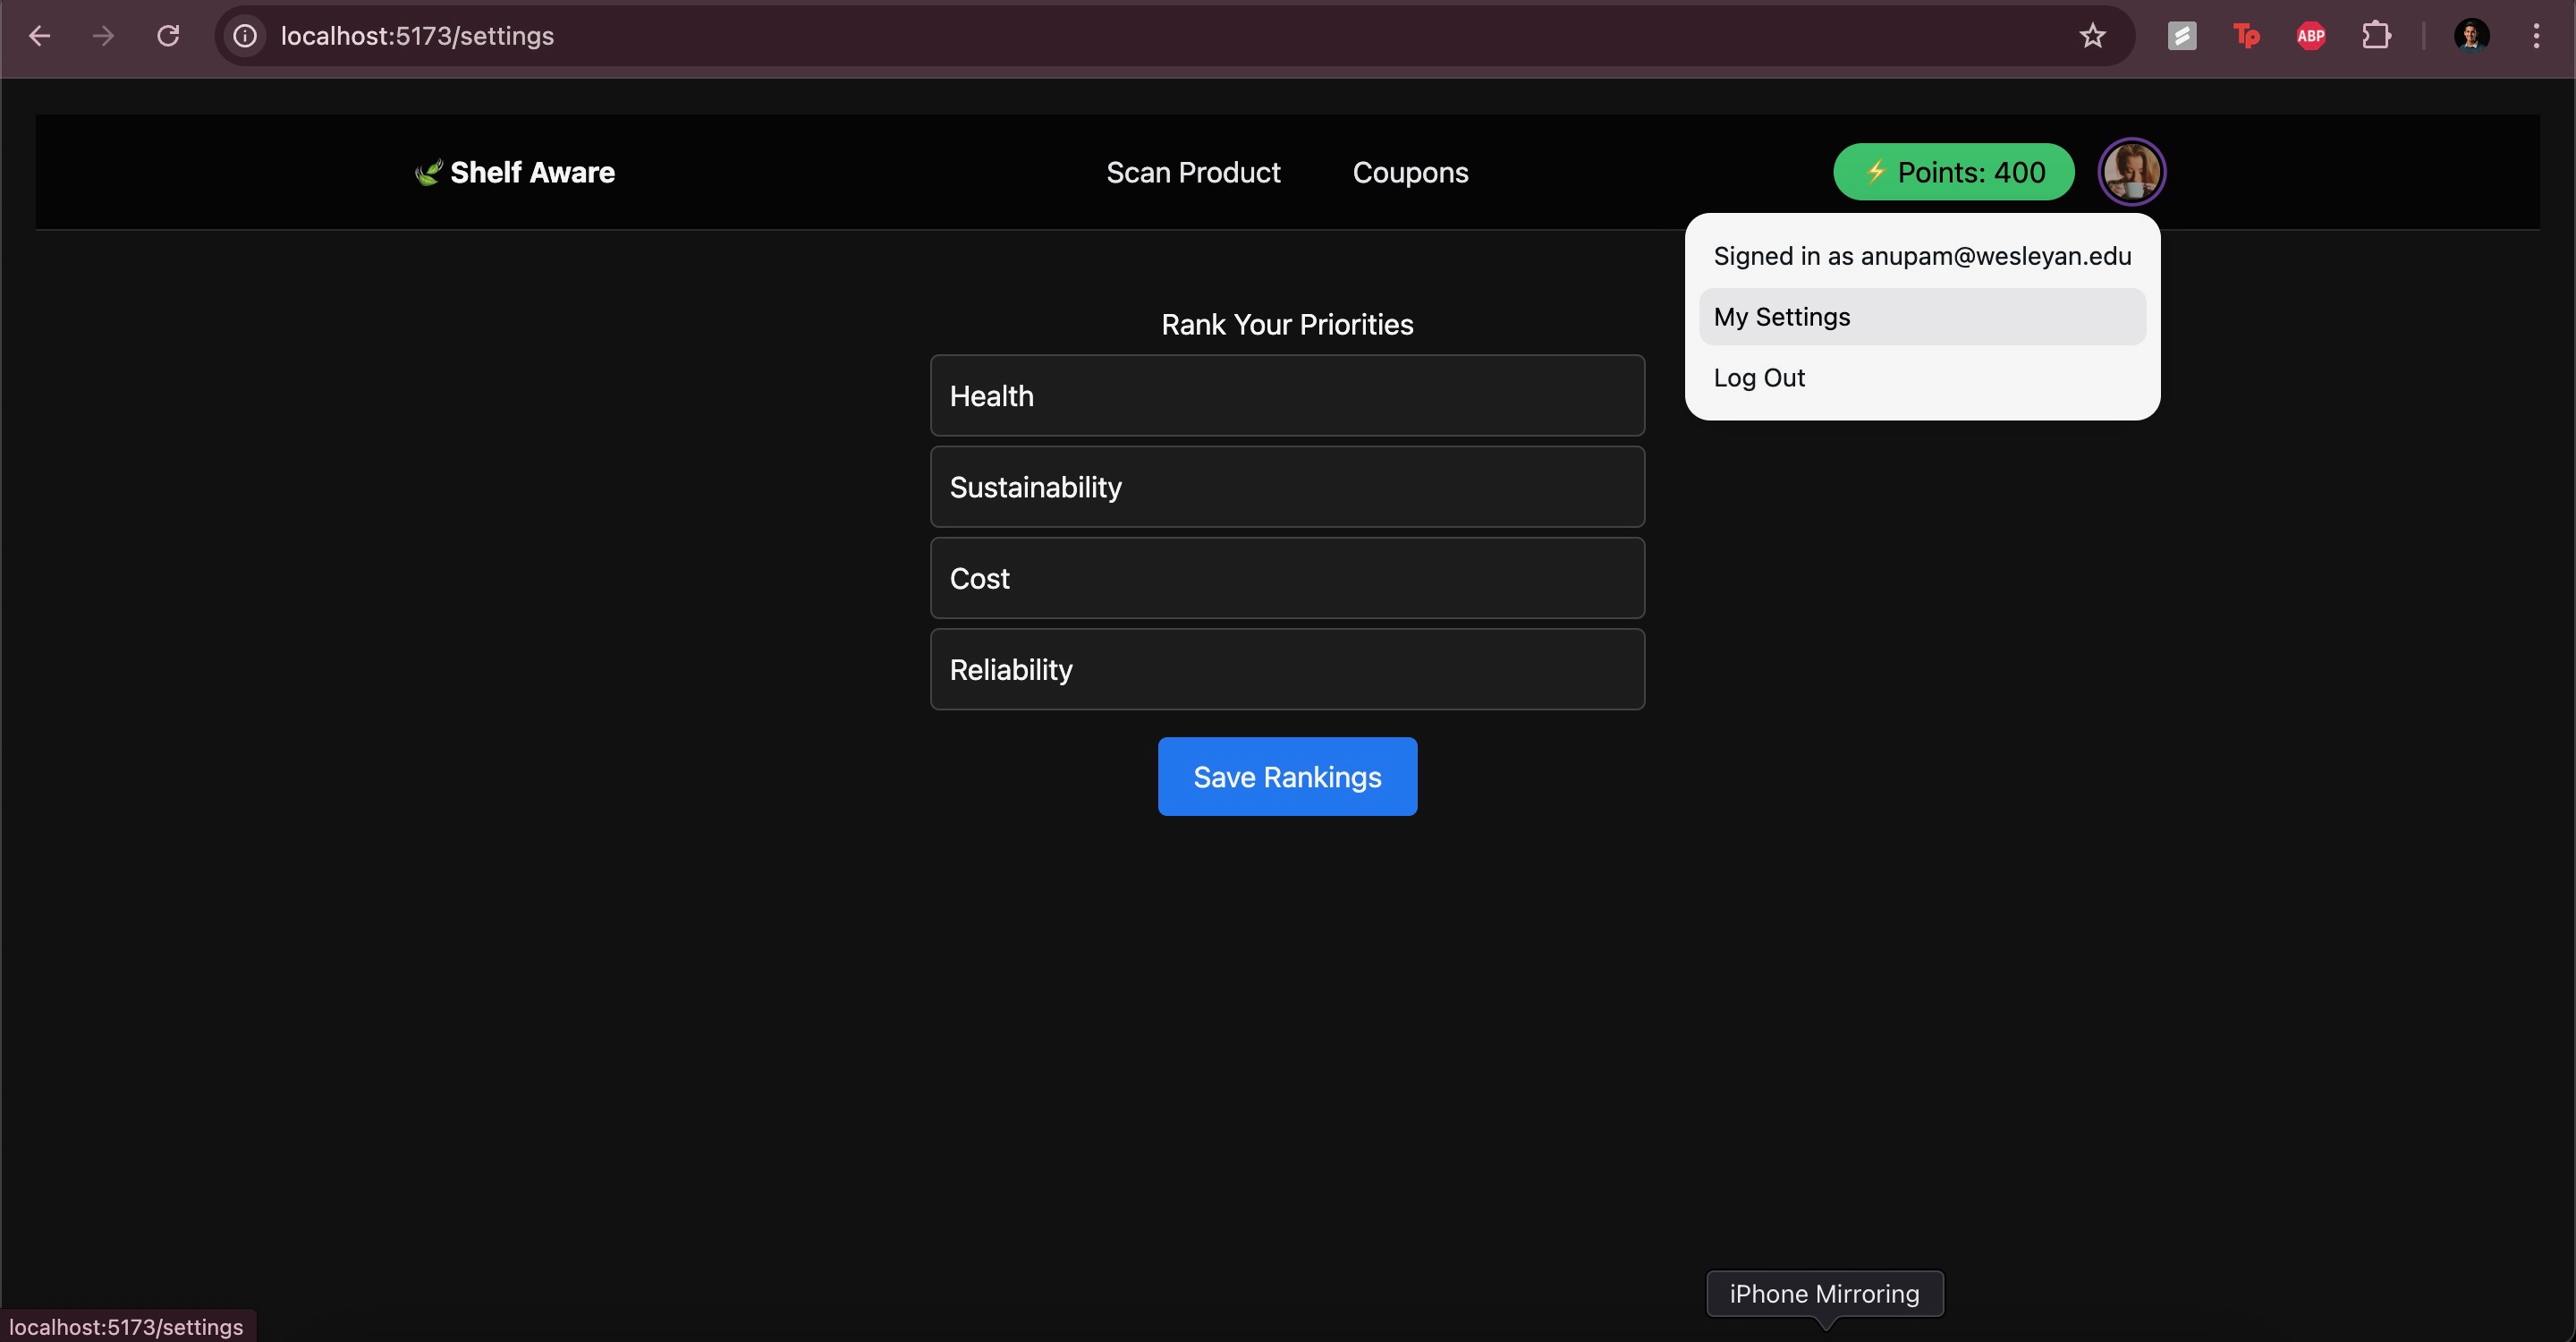Toggle the user avatar dropdown menu
This screenshot has width=2576, height=1342.
pos(2131,172)
